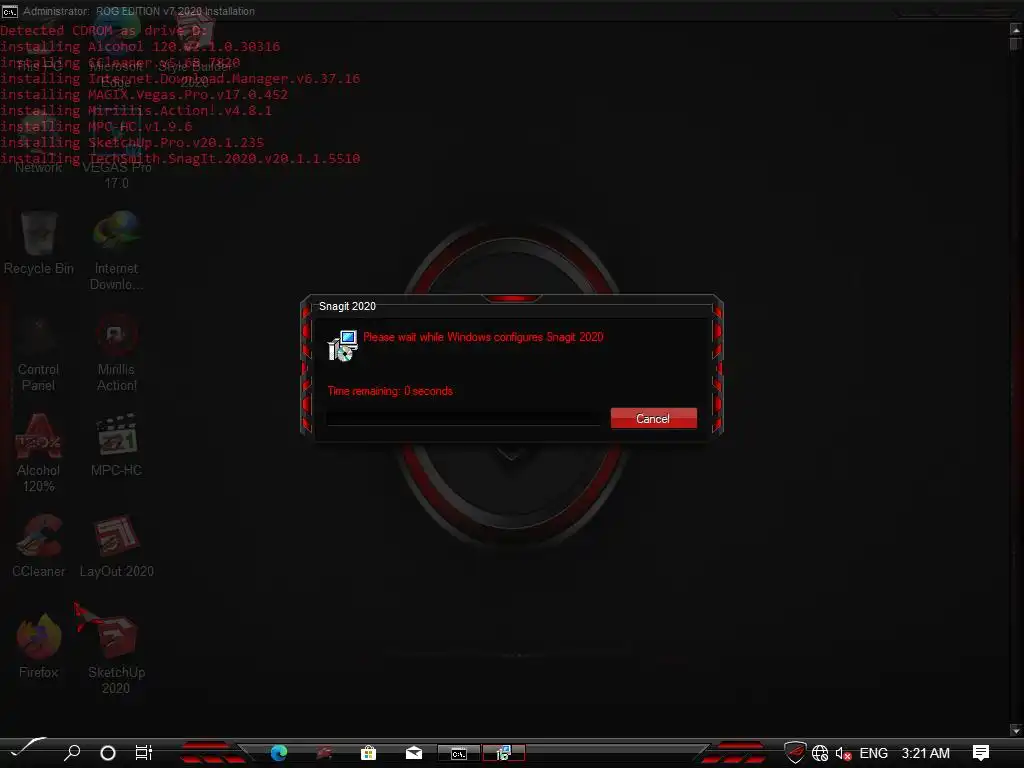Click the ENG language indicator
1024x768 pixels.
click(873, 753)
